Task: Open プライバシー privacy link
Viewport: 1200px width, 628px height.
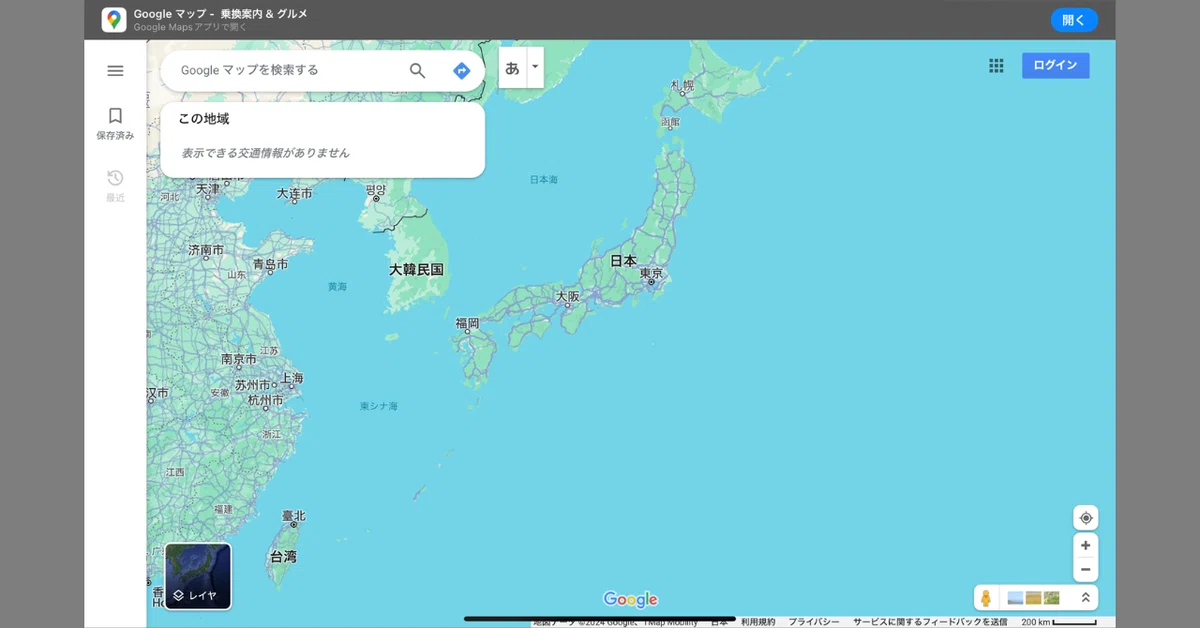Action: [813, 622]
